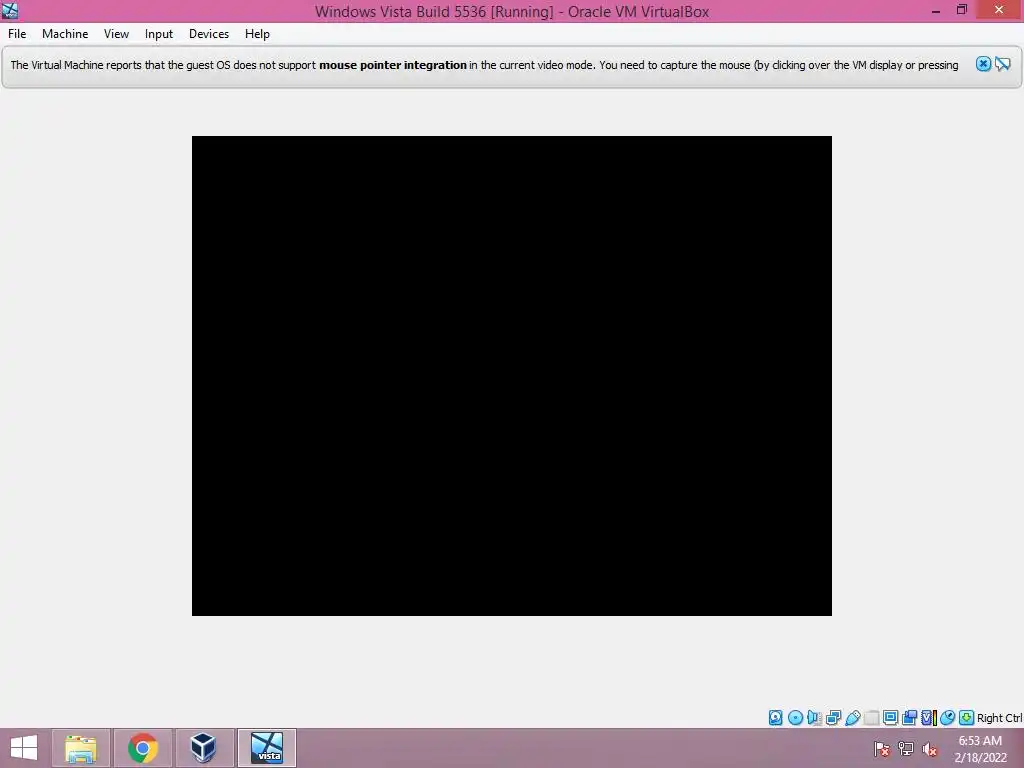
Task: Open the Input menu
Action: tap(159, 34)
